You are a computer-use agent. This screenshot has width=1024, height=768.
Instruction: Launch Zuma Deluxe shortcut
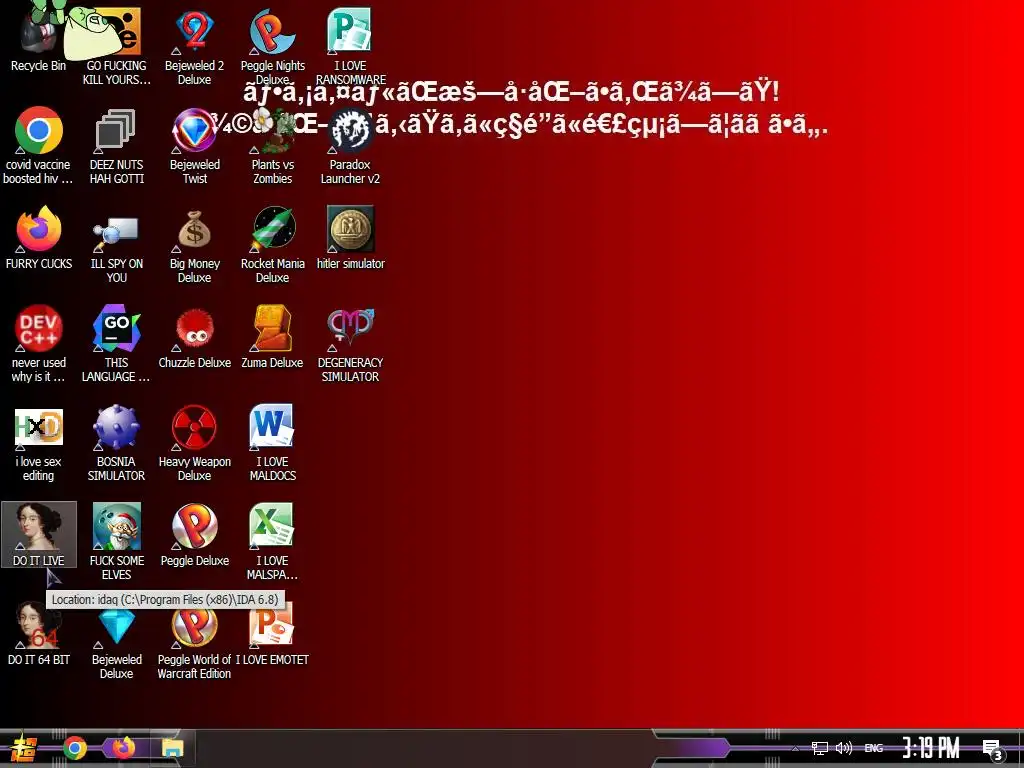tap(272, 337)
